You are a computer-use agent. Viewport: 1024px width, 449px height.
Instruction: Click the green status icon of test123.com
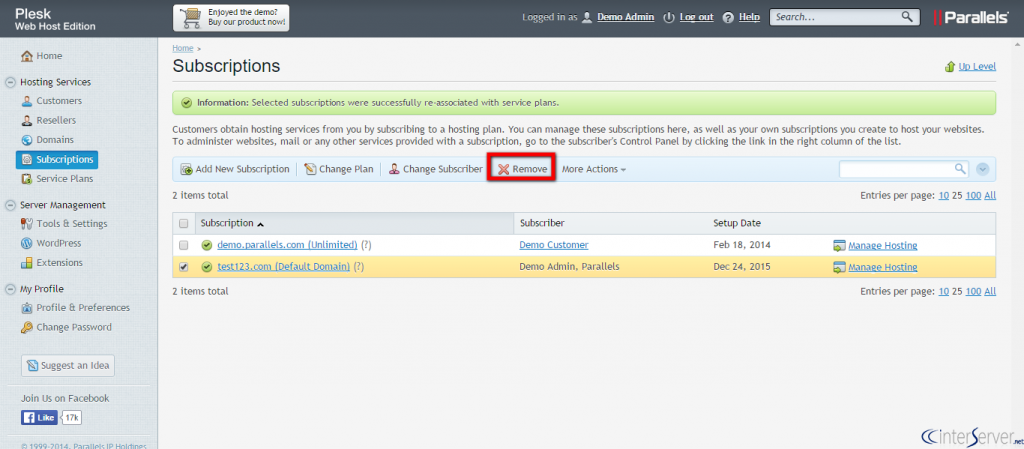tap(207, 267)
